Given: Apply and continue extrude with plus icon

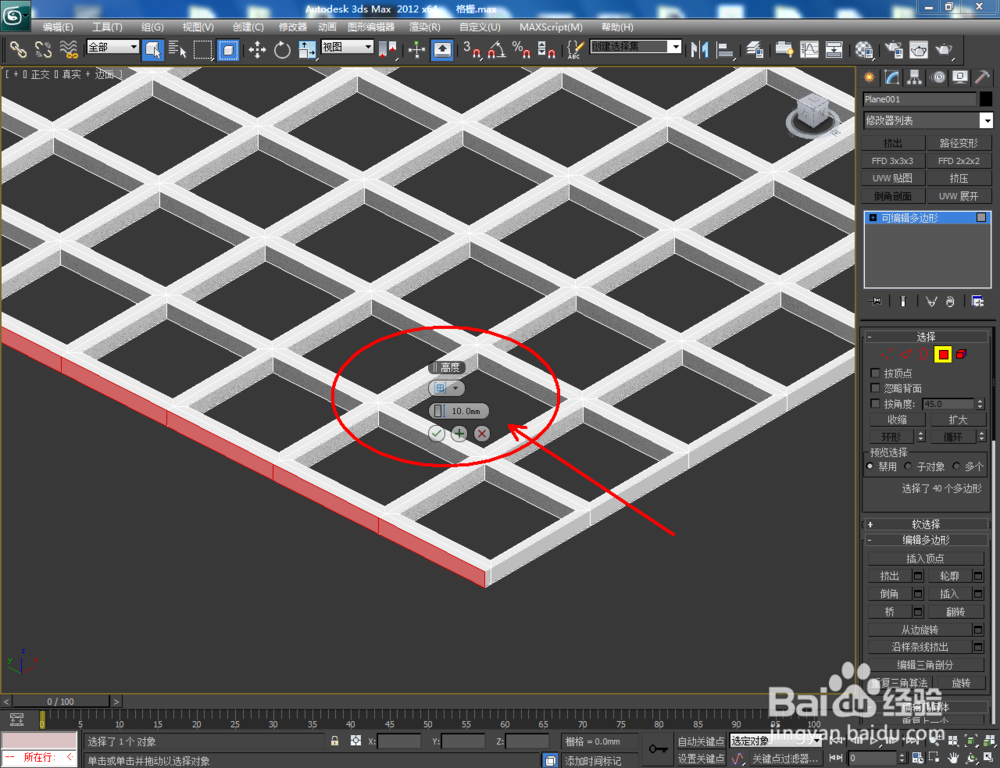Looking at the screenshot, I should pos(459,434).
